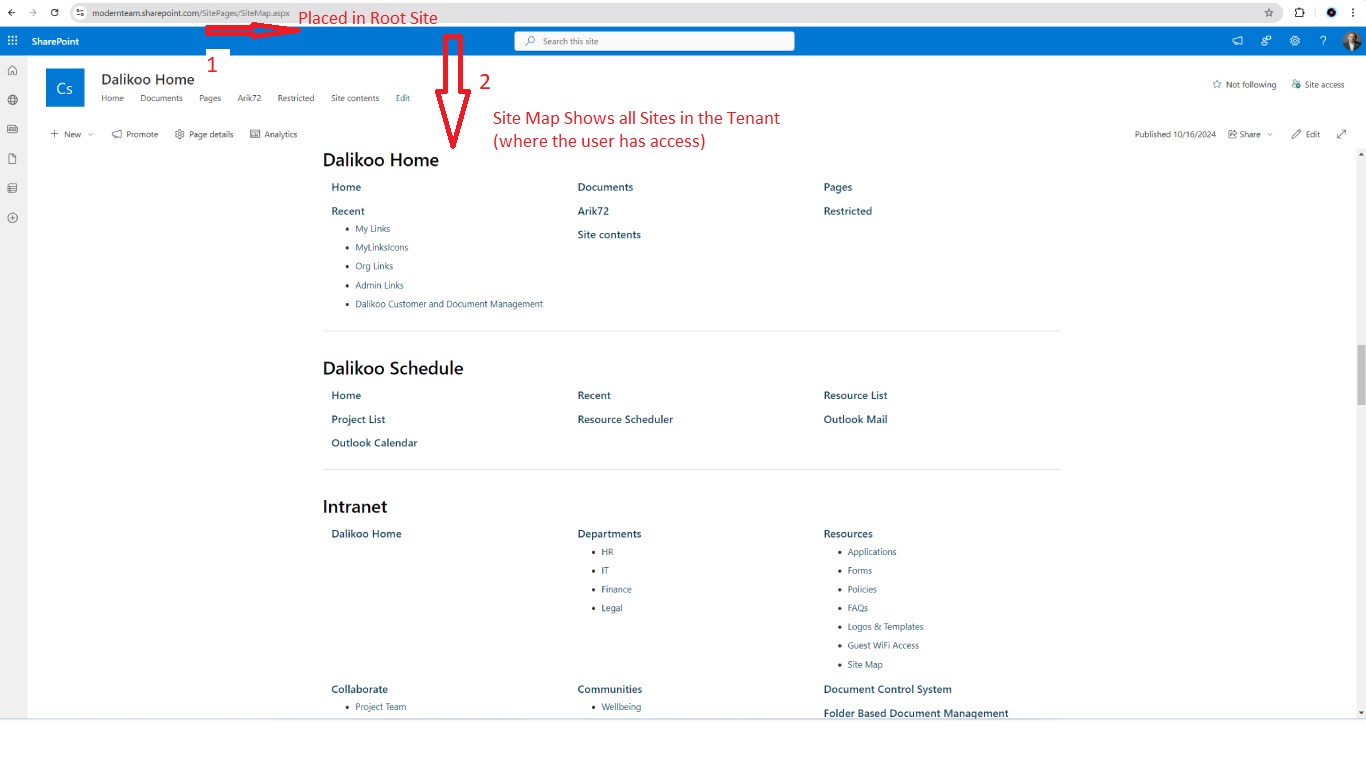Open Legal under Departments
This screenshot has width=1366, height=768.
612,608
